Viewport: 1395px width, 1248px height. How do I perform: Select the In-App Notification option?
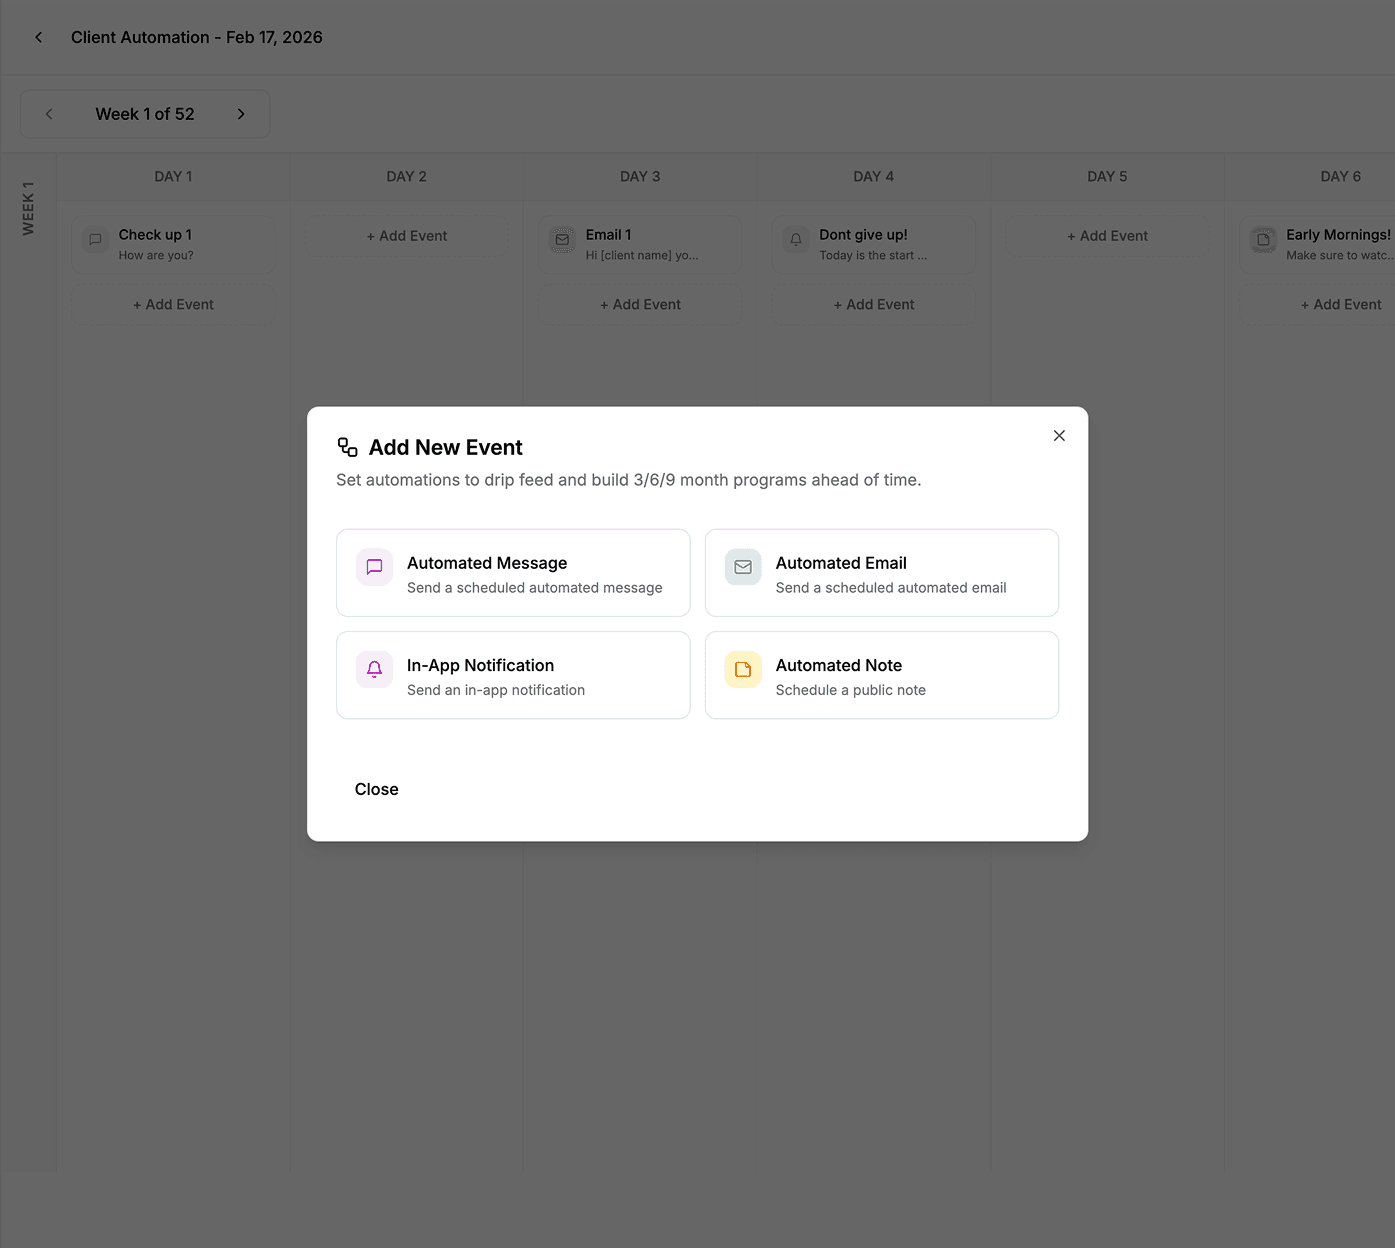click(x=513, y=675)
